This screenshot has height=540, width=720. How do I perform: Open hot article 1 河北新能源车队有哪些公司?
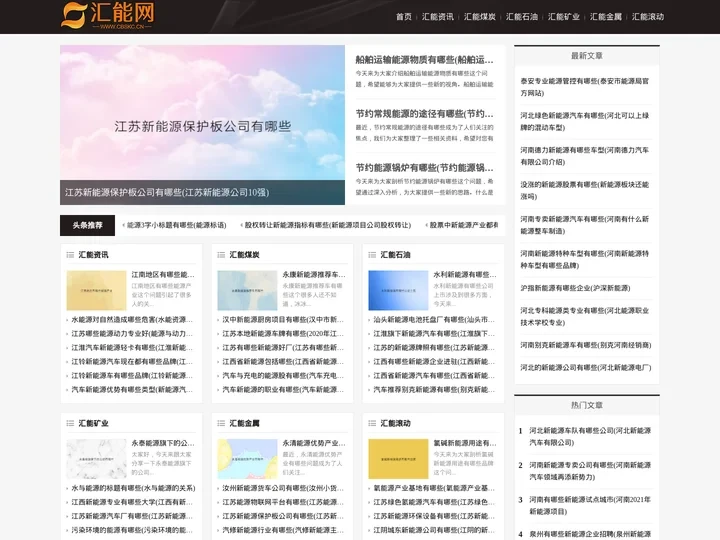click(590, 437)
